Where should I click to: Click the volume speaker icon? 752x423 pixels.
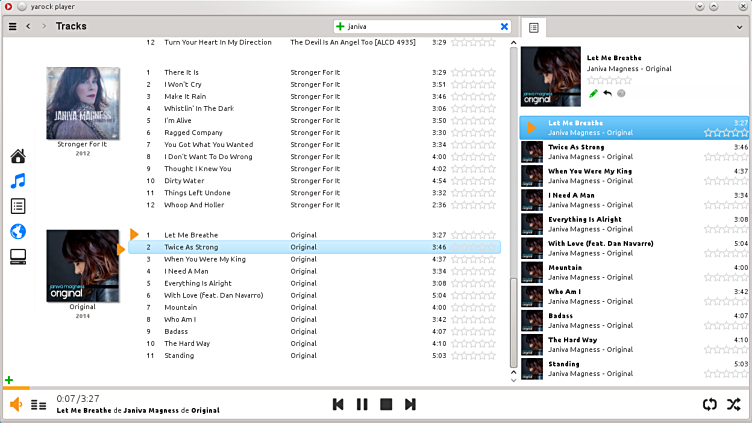click(16, 404)
